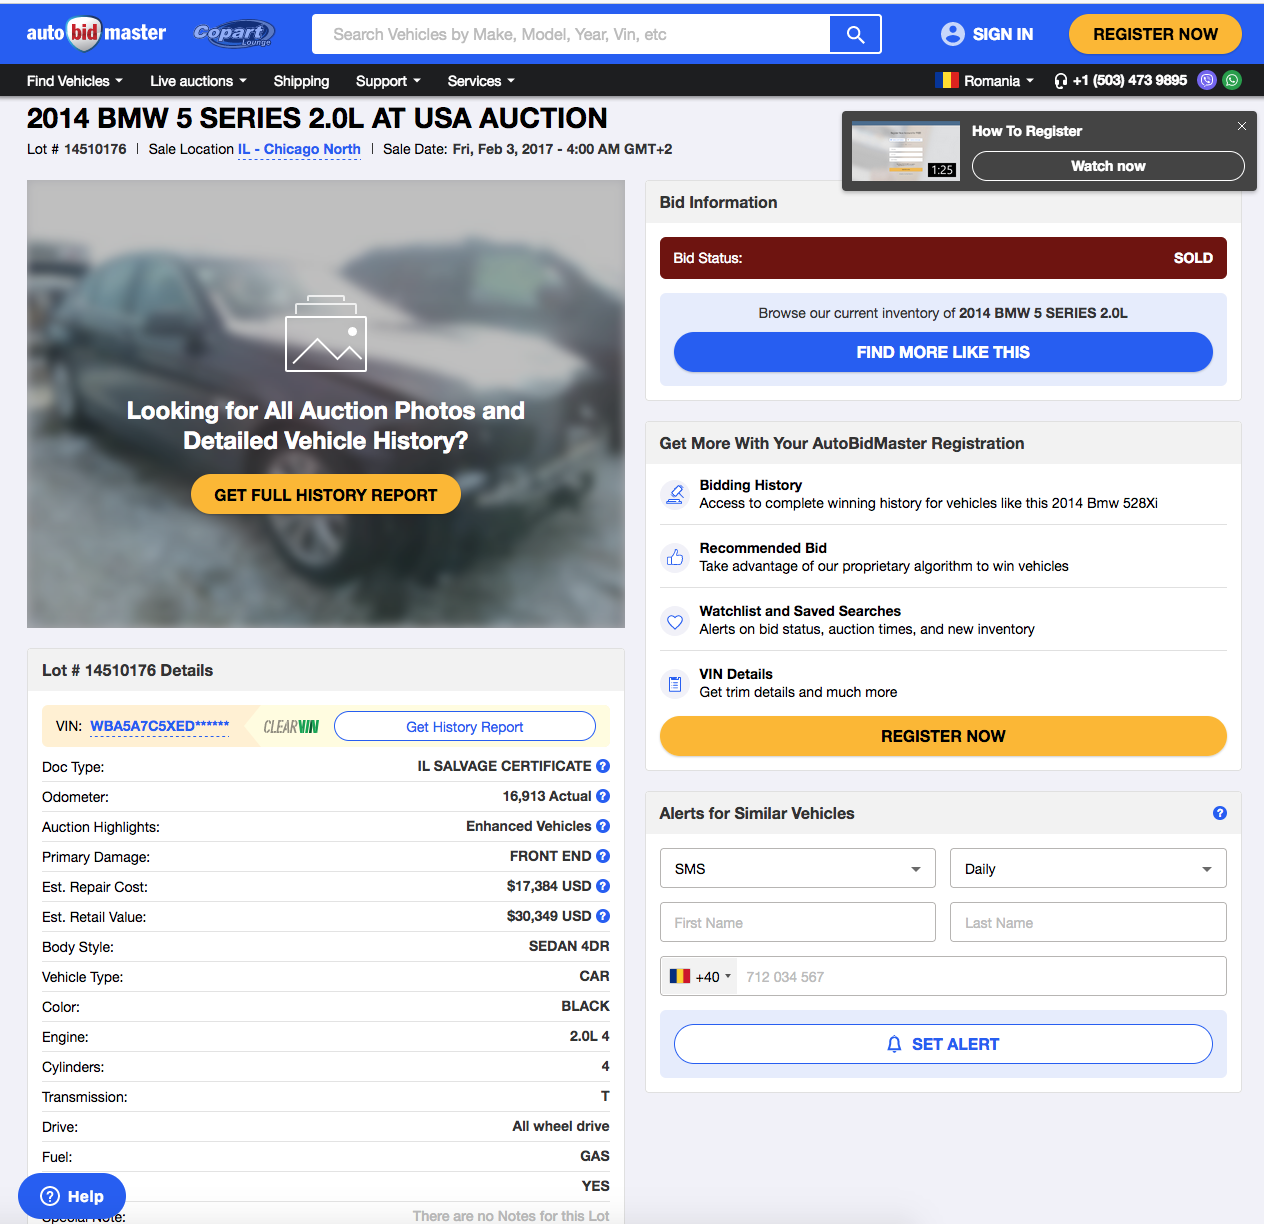Click Watch now button

pyautogui.click(x=1108, y=166)
